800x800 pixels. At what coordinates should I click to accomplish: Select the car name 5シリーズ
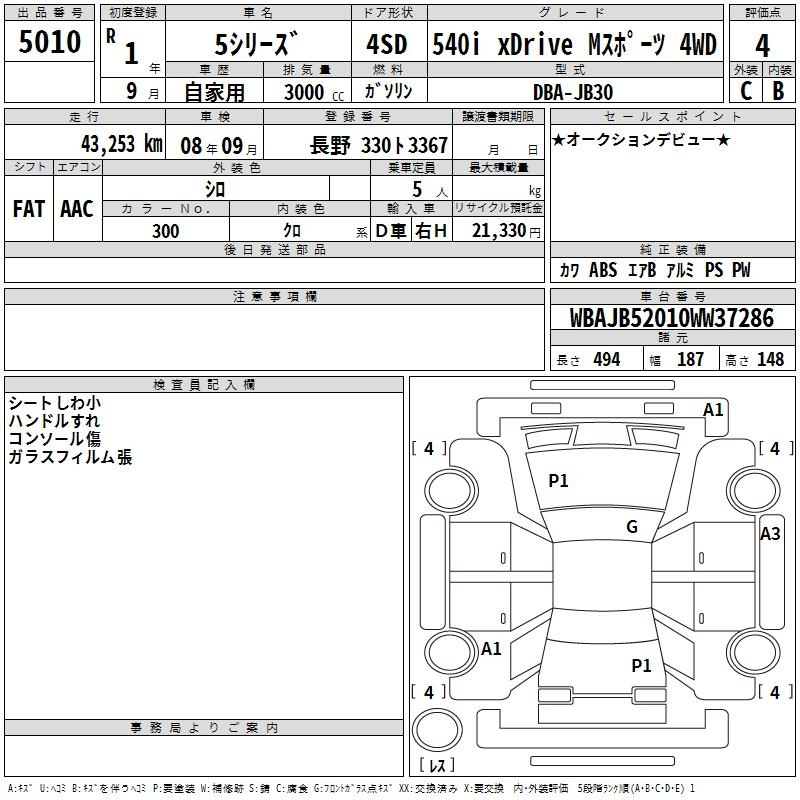256,43
